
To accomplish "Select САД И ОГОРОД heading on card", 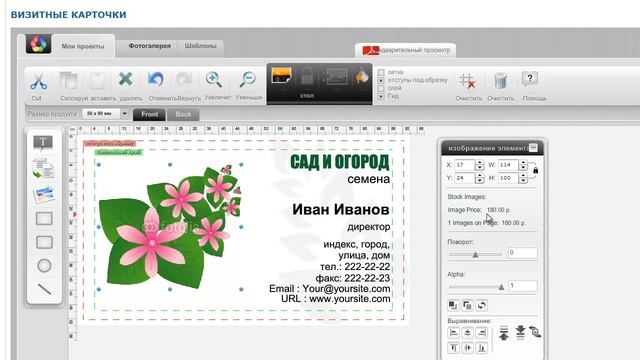I will pos(340,162).
